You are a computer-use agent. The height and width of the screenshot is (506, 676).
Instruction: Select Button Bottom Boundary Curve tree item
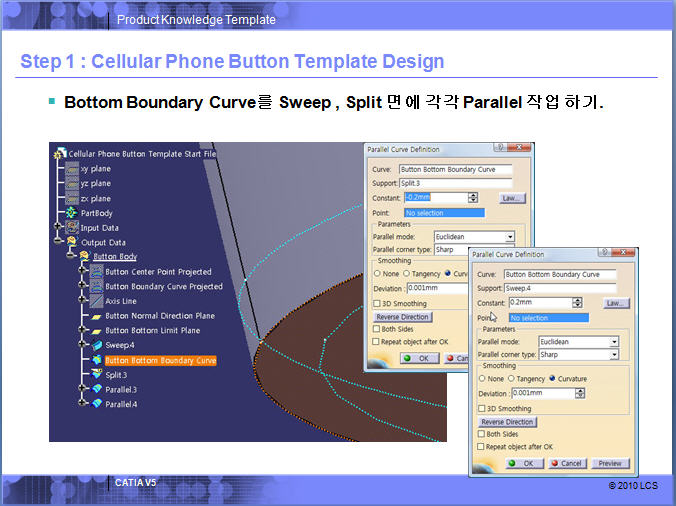pyautogui.click(x=160, y=360)
